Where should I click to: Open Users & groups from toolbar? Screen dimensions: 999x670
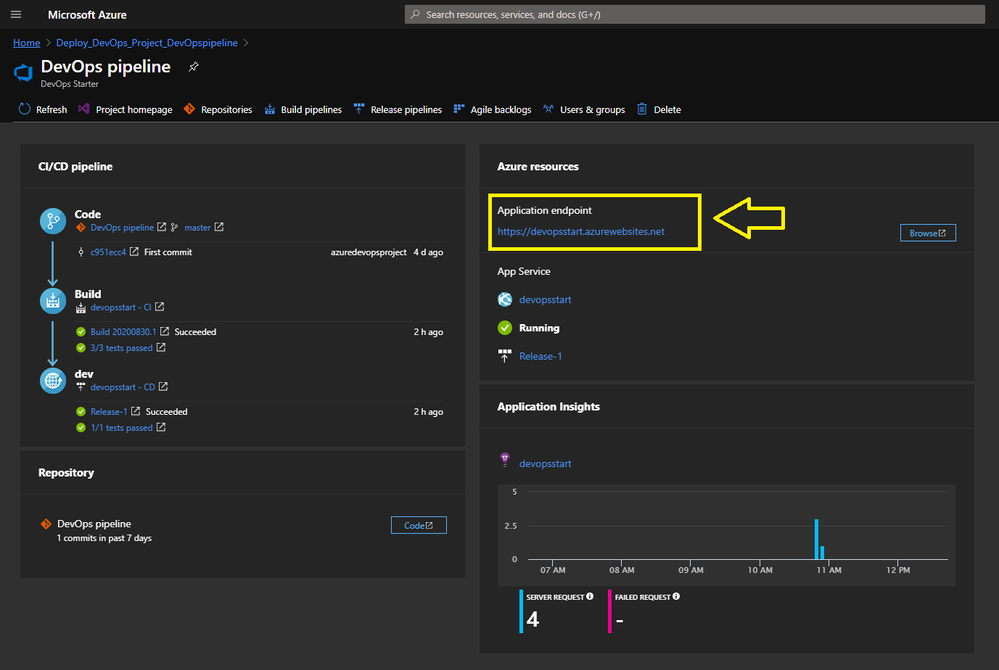coord(584,110)
